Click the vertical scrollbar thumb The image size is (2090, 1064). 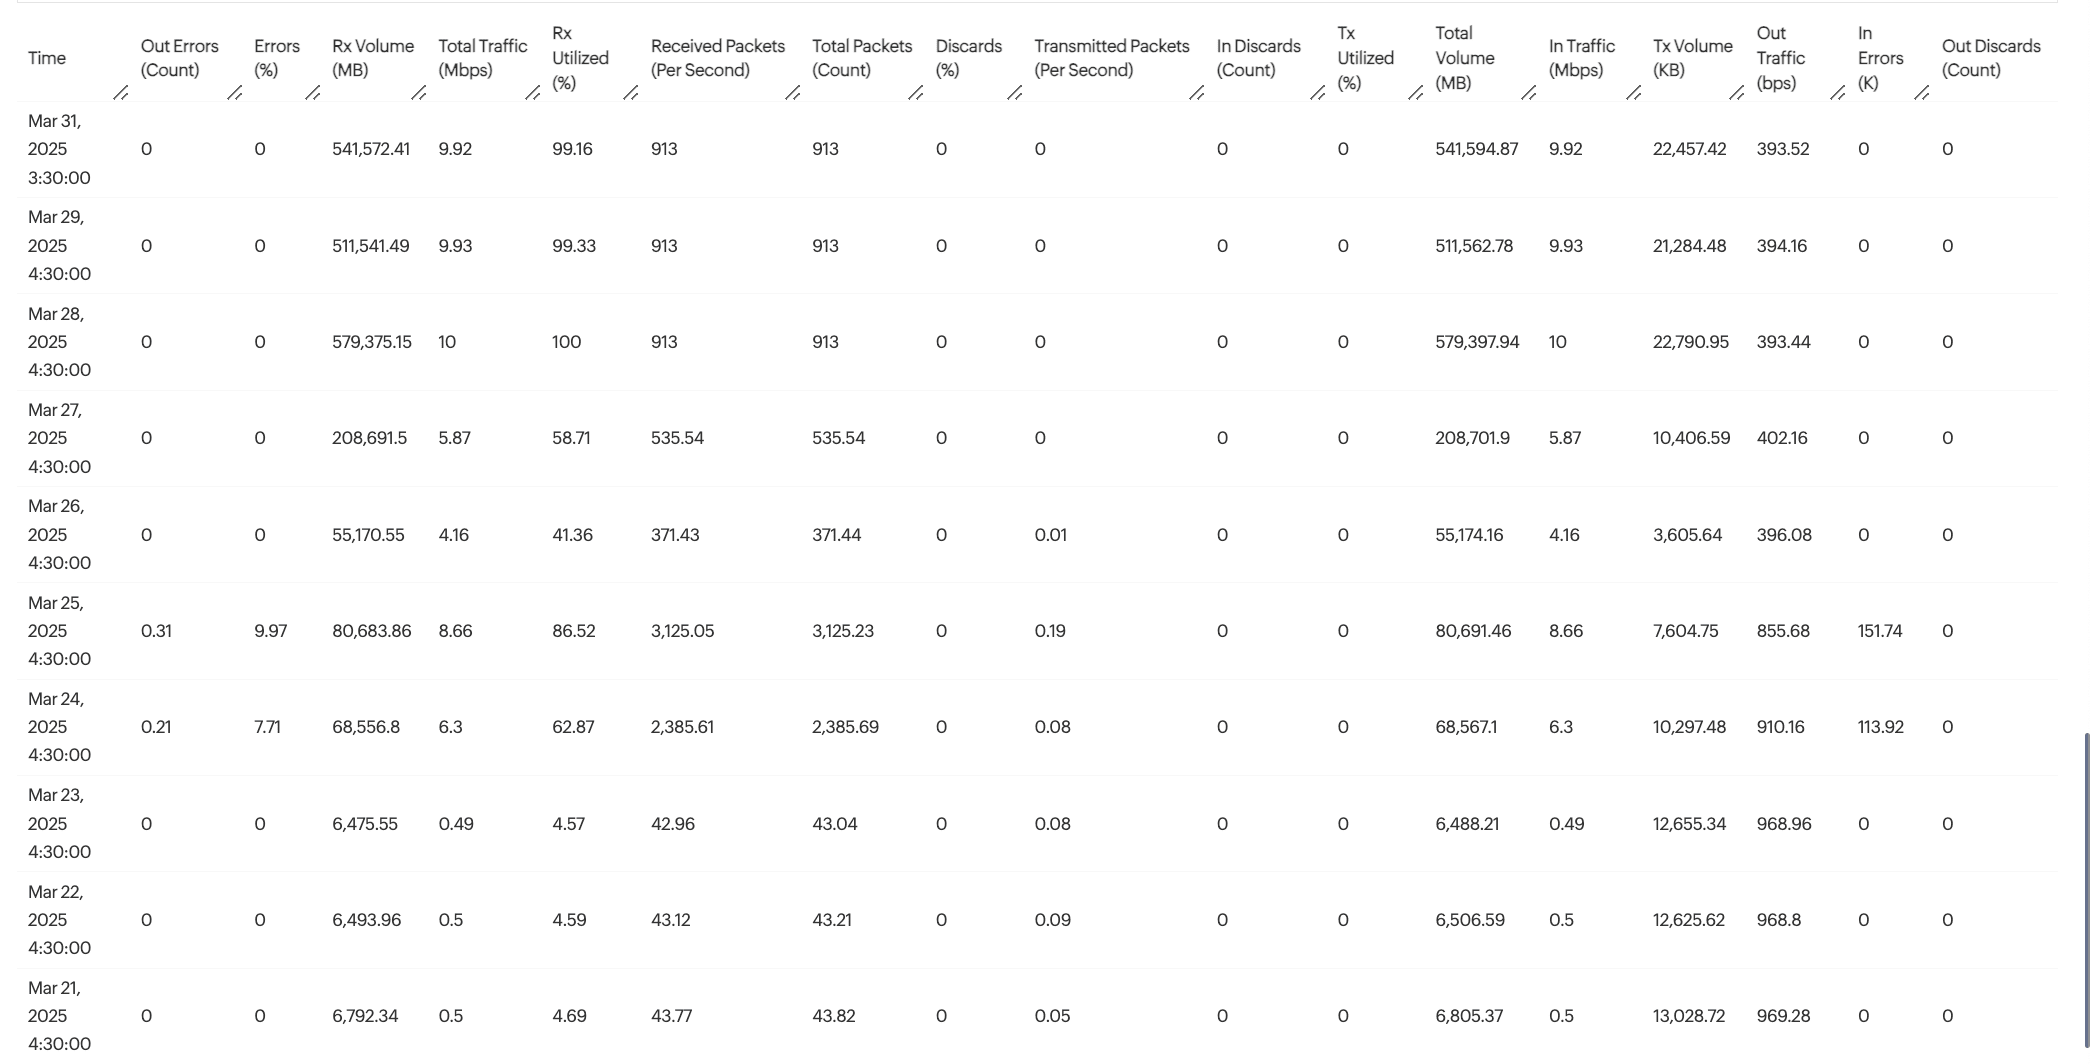[x=2086, y=890]
